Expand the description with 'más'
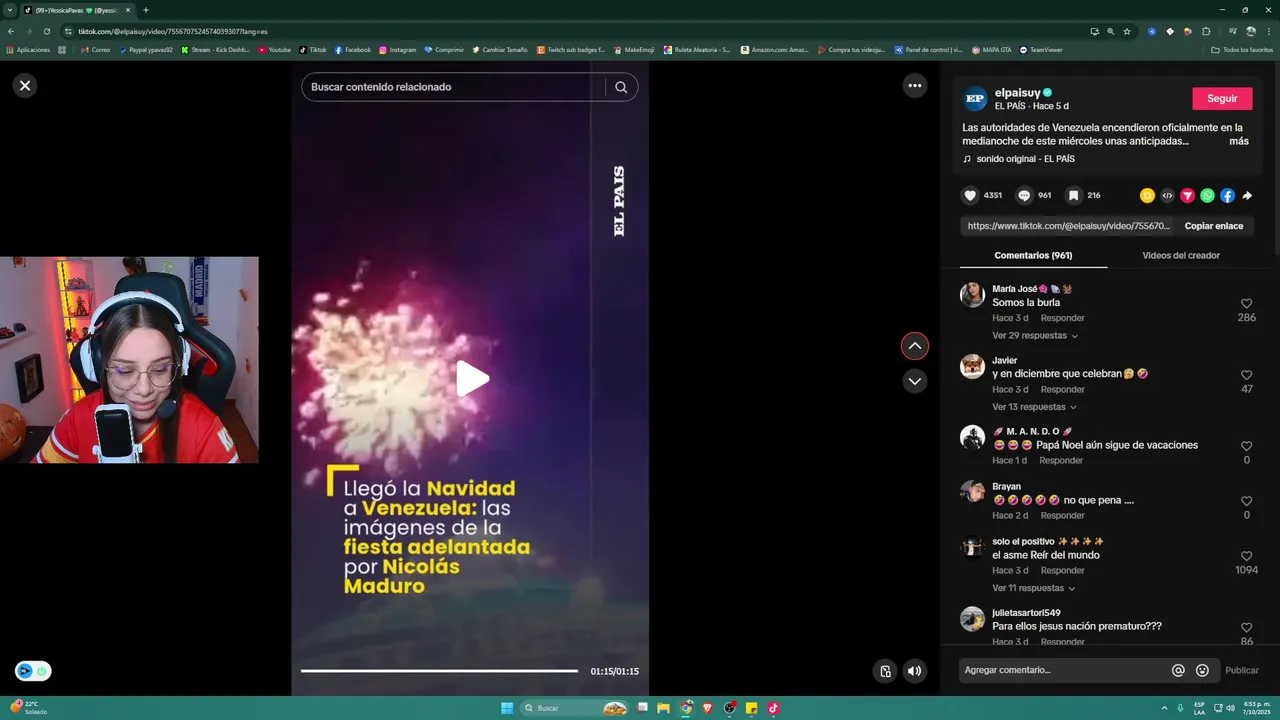This screenshot has width=1280, height=720. (1239, 141)
